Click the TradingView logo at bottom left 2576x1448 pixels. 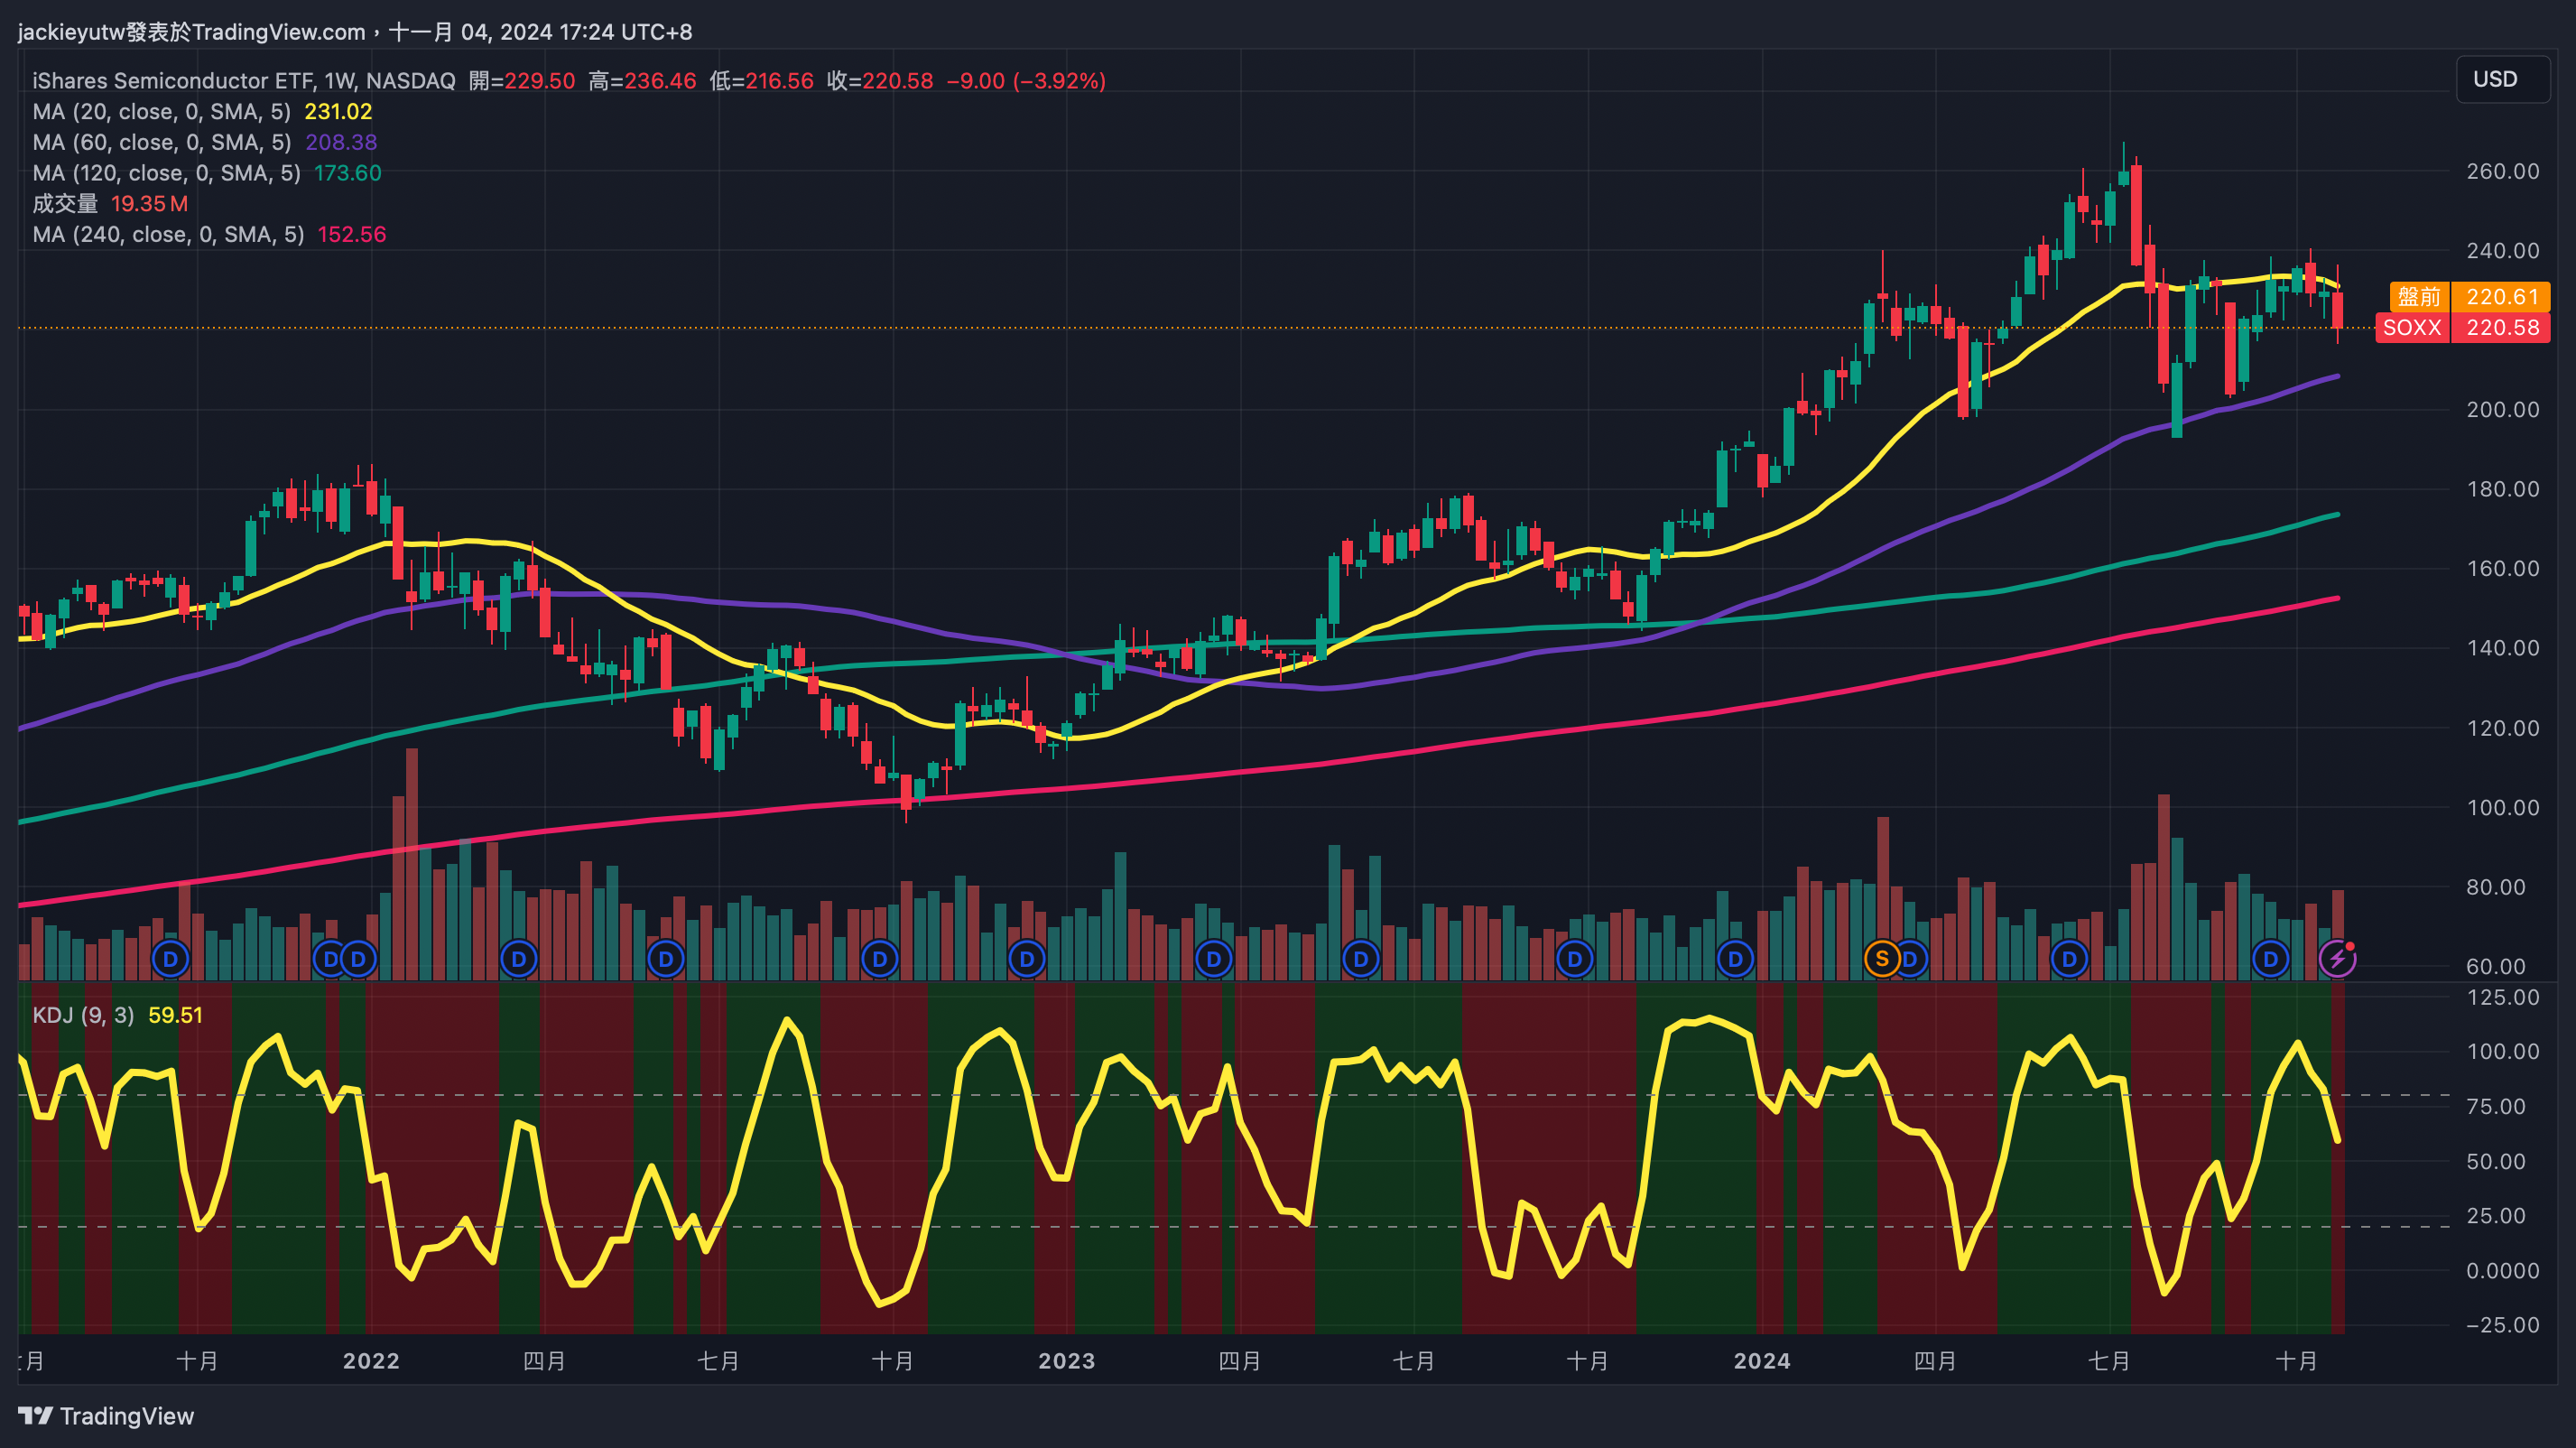pyautogui.click(x=106, y=1415)
